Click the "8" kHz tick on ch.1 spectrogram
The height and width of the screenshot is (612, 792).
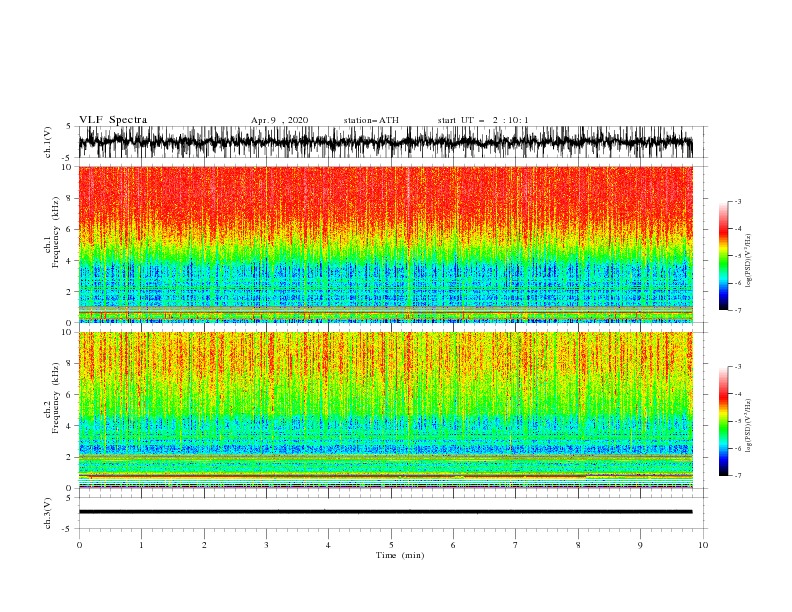pos(69,198)
